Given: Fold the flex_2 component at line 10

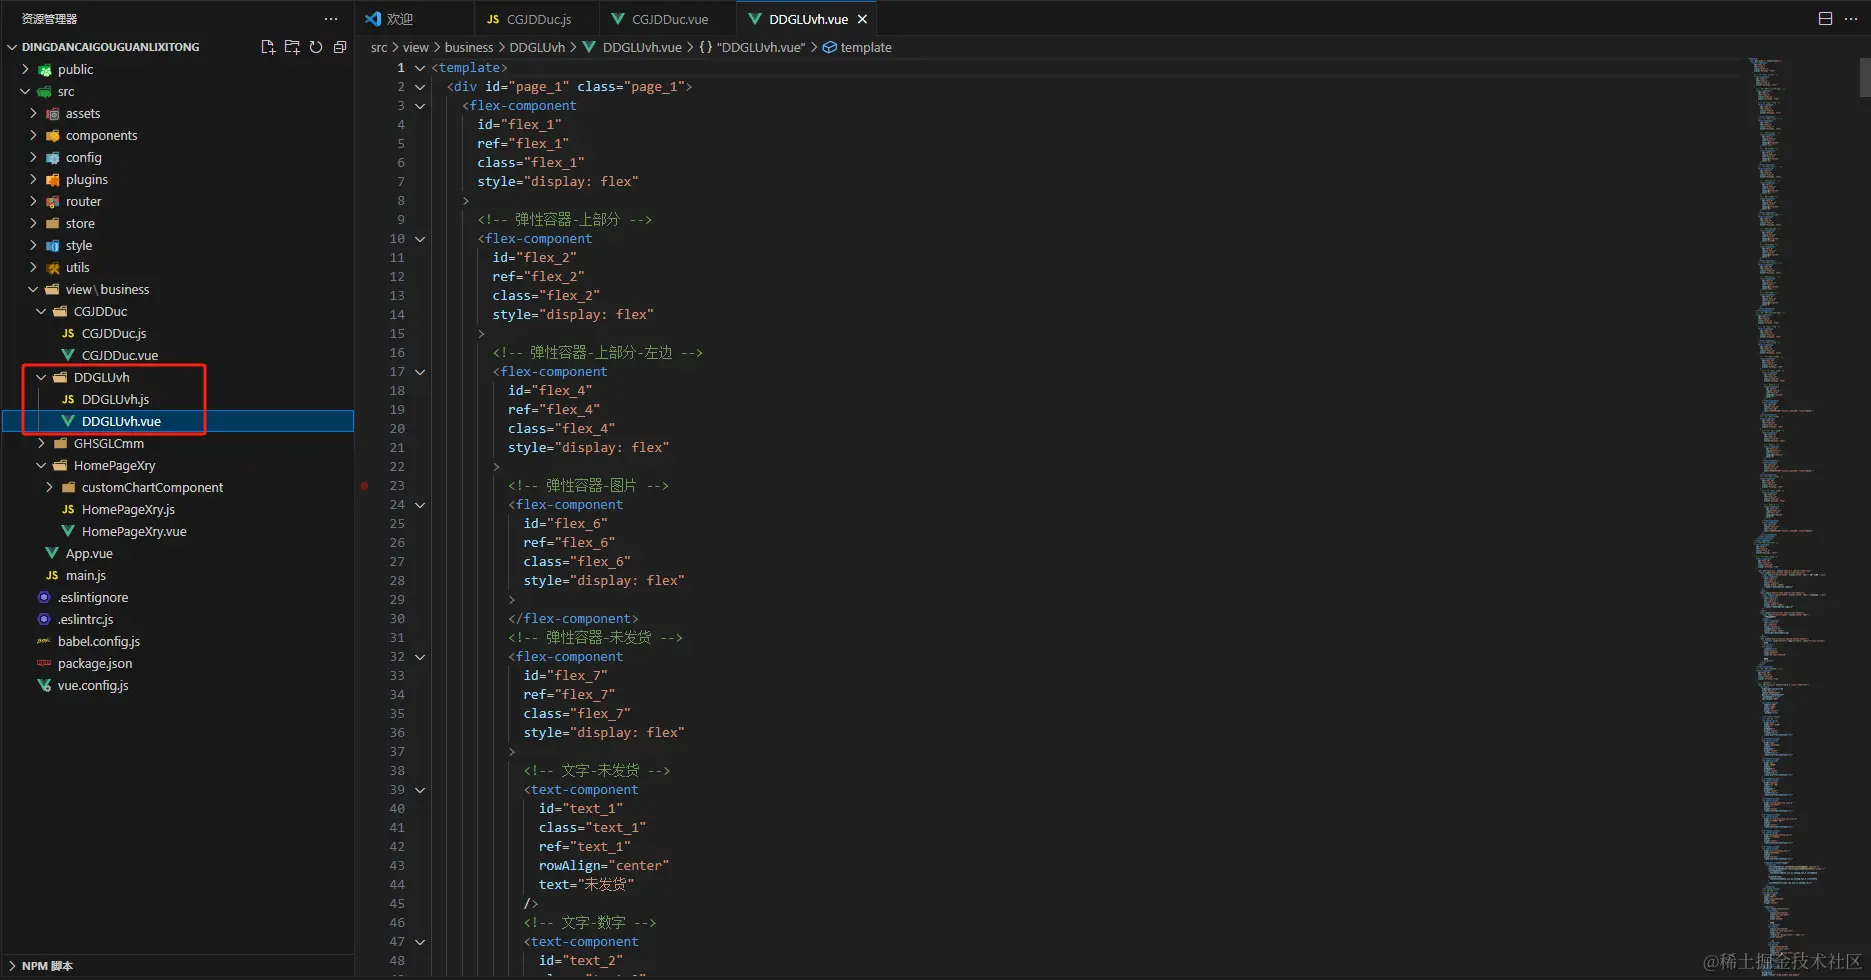Looking at the screenshot, I should pyautogui.click(x=420, y=239).
